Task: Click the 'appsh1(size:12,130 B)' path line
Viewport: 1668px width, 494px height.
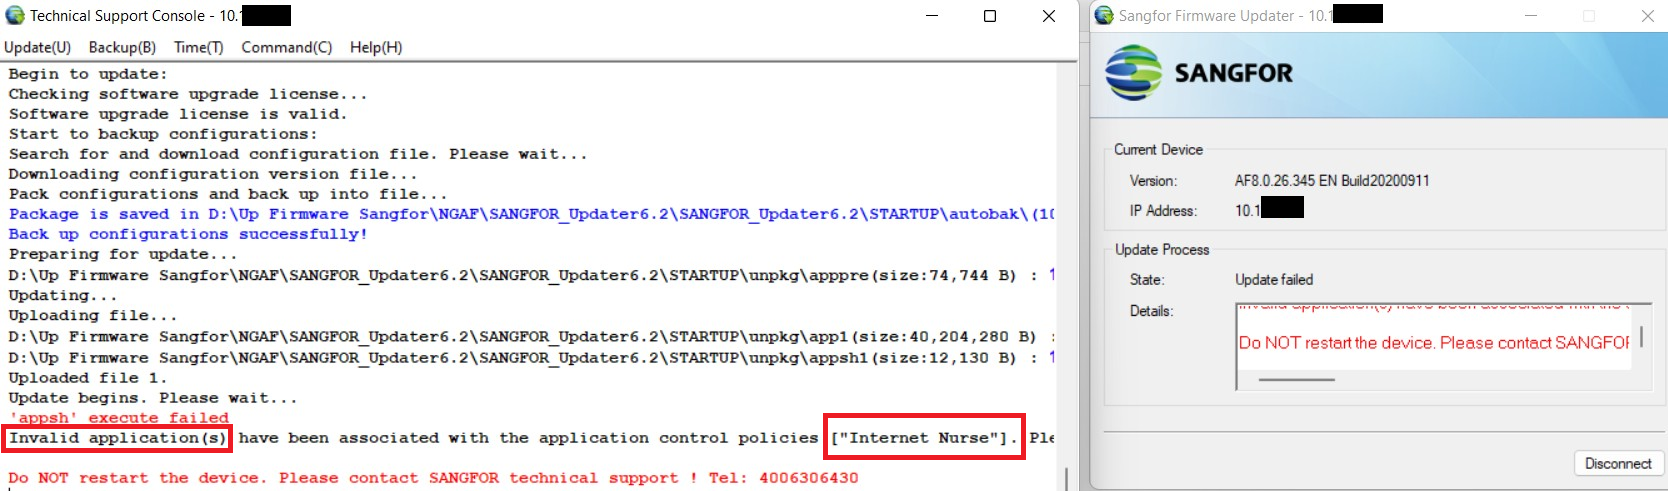Action: [x=532, y=358]
